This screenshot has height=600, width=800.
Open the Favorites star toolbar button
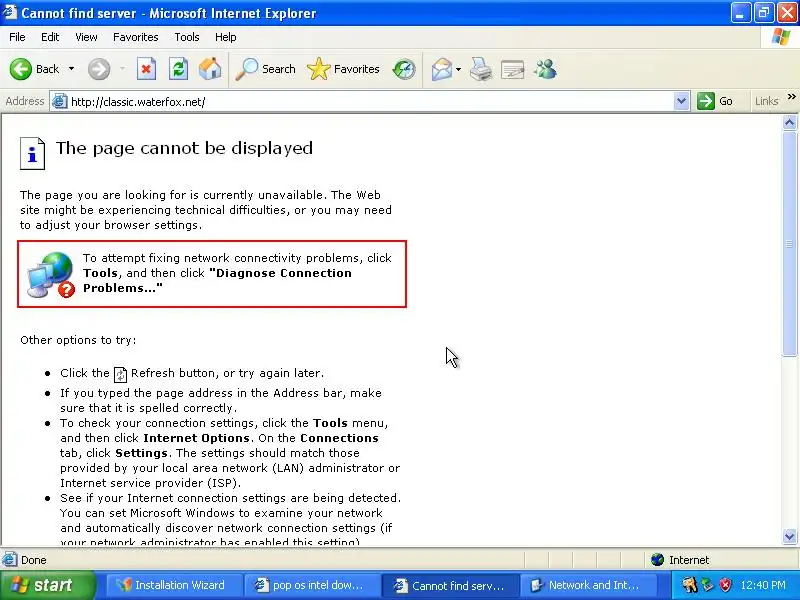[343, 69]
